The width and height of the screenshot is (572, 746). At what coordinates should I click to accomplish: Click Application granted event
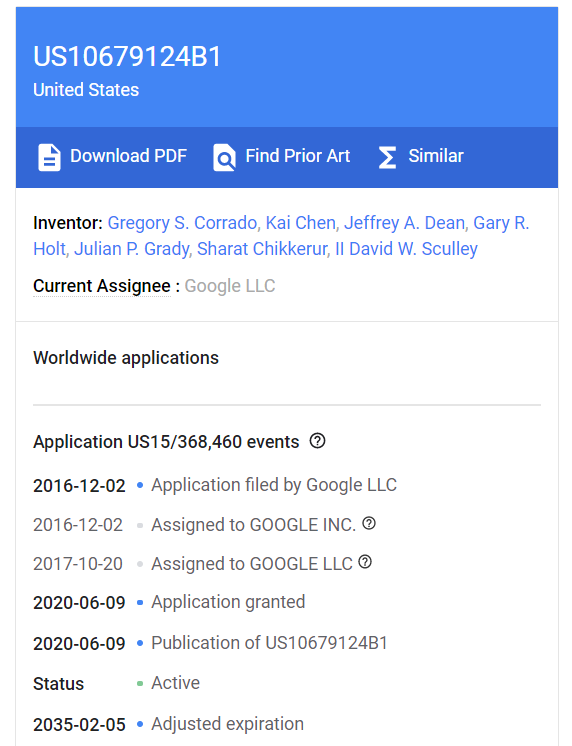pos(228,602)
